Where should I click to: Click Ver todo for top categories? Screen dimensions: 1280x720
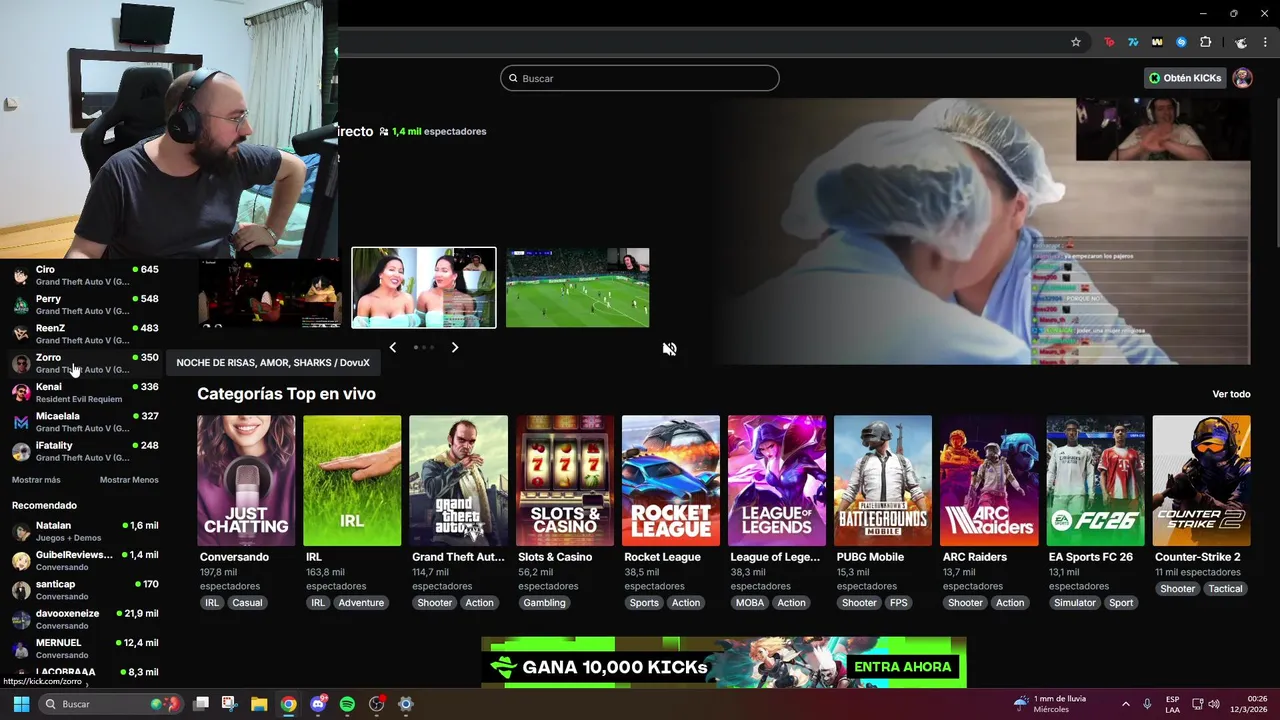point(1231,394)
